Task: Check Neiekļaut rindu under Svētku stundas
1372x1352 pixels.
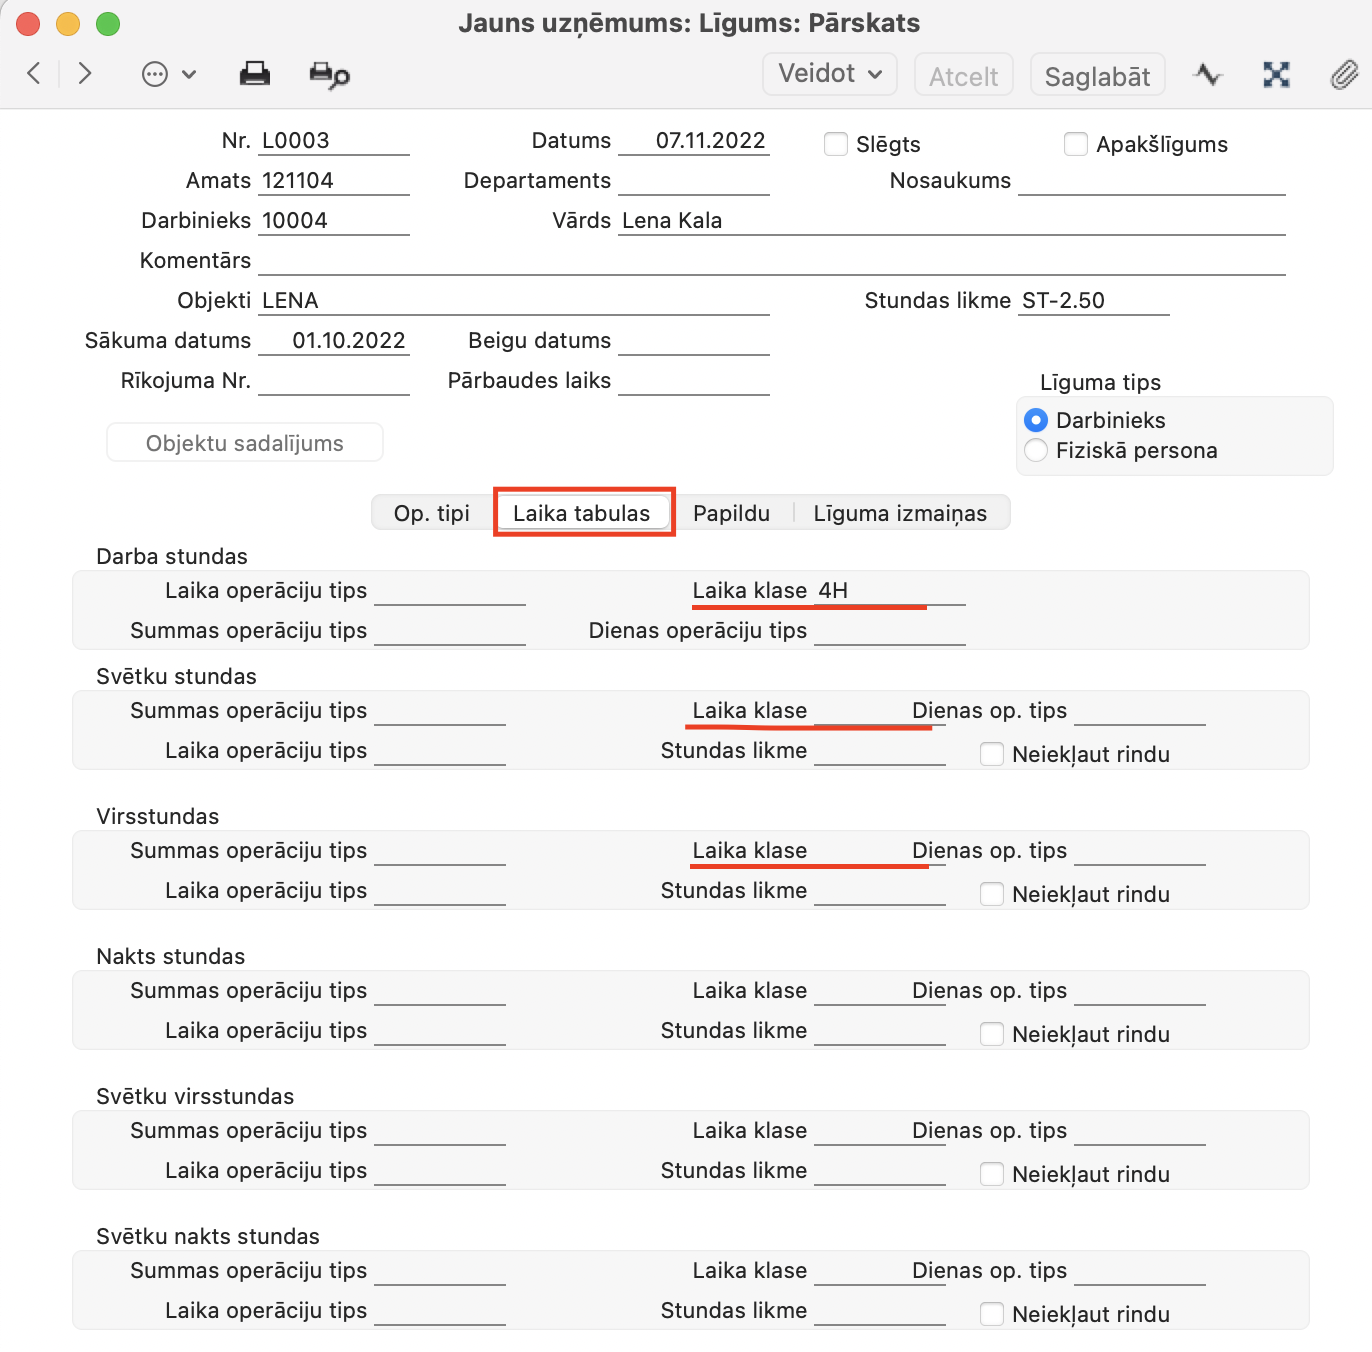Action: point(992,754)
